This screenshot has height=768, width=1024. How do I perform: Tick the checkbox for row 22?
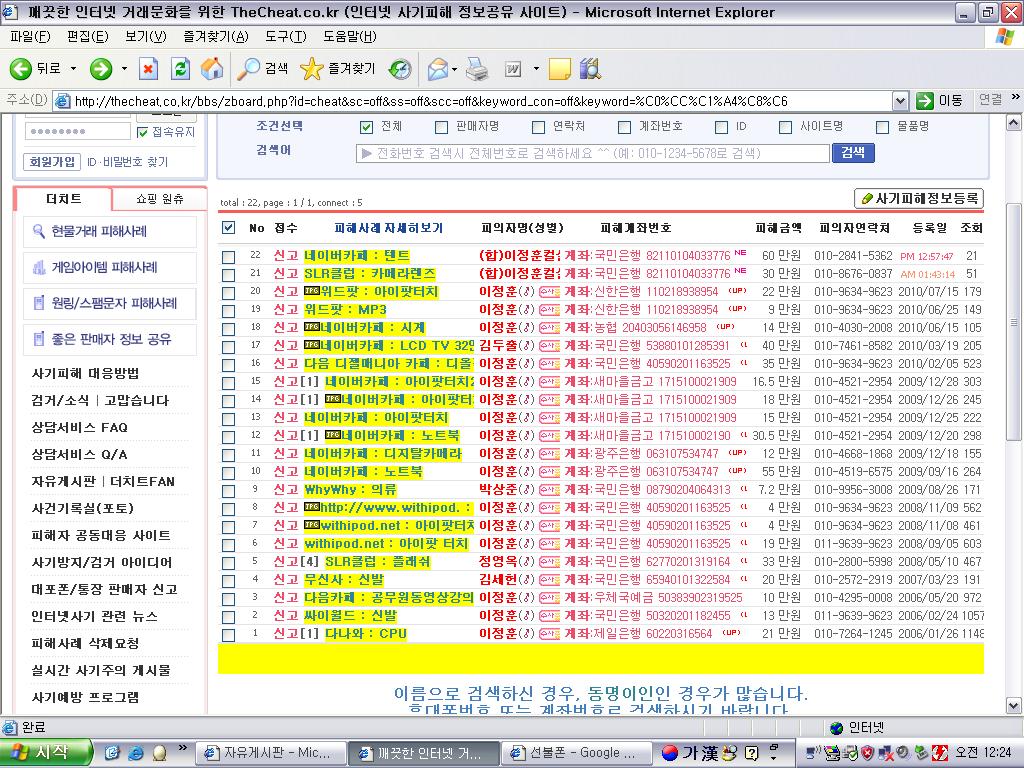click(x=228, y=256)
